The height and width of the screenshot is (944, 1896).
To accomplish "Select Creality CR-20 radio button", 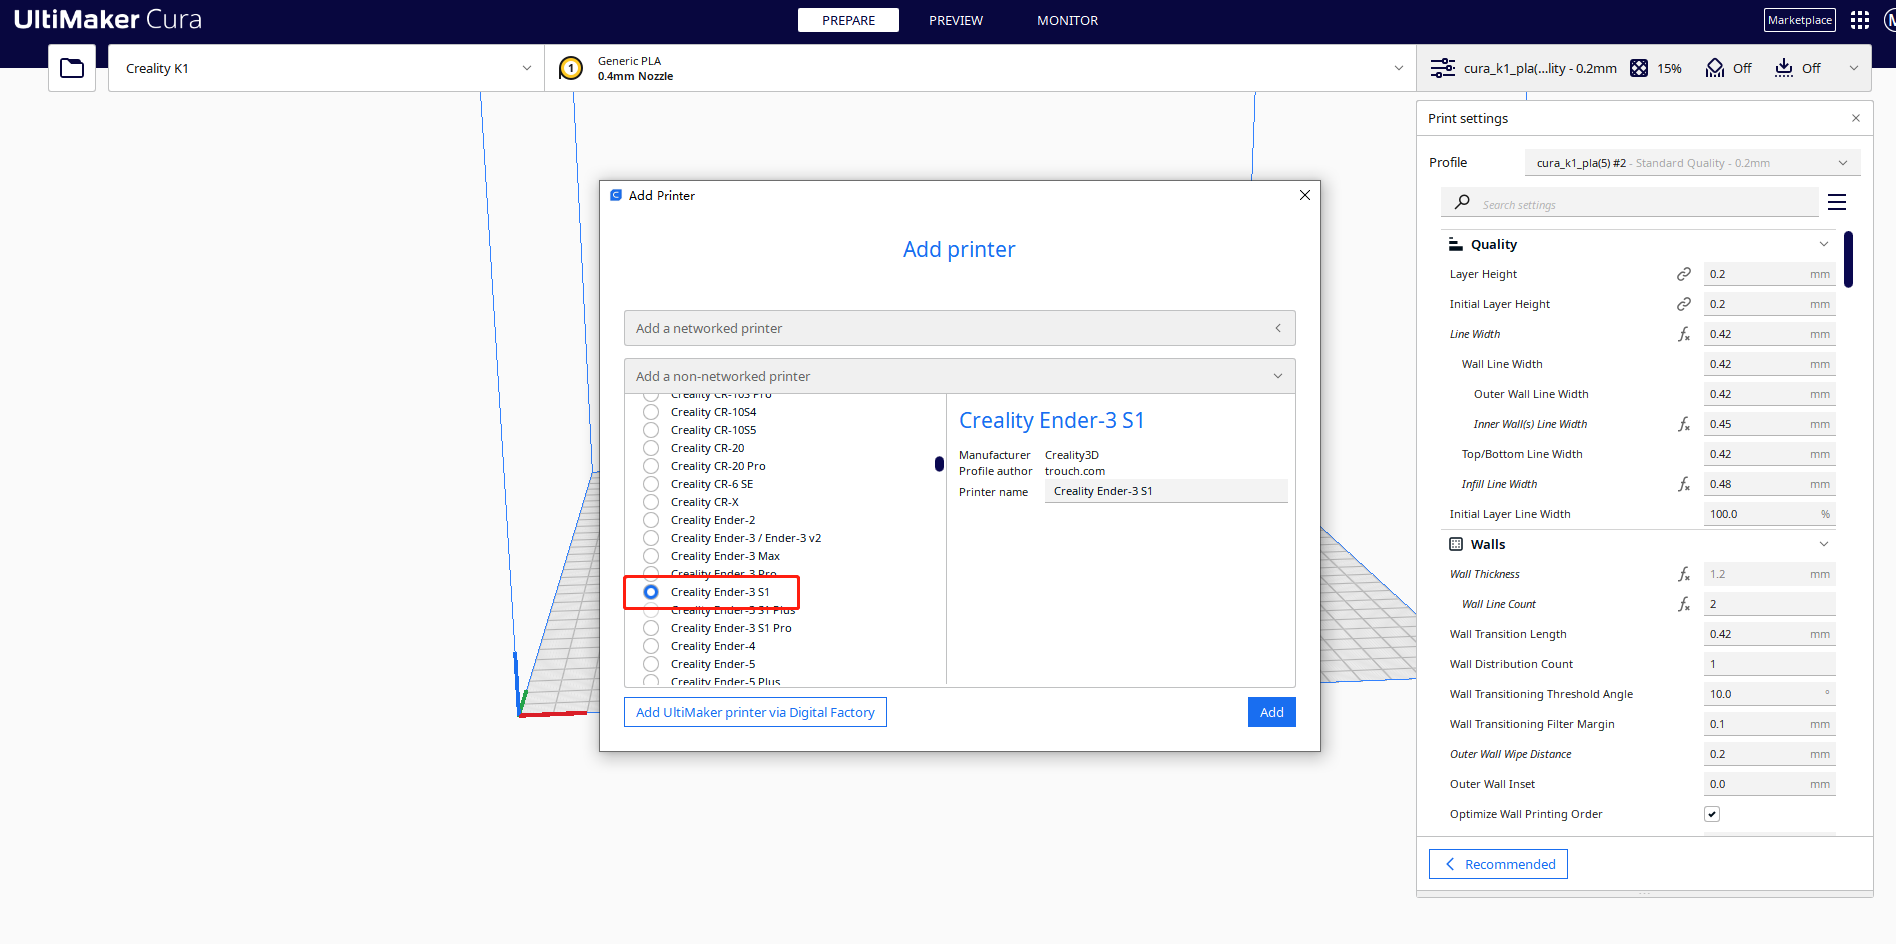I will [x=651, y=448].
